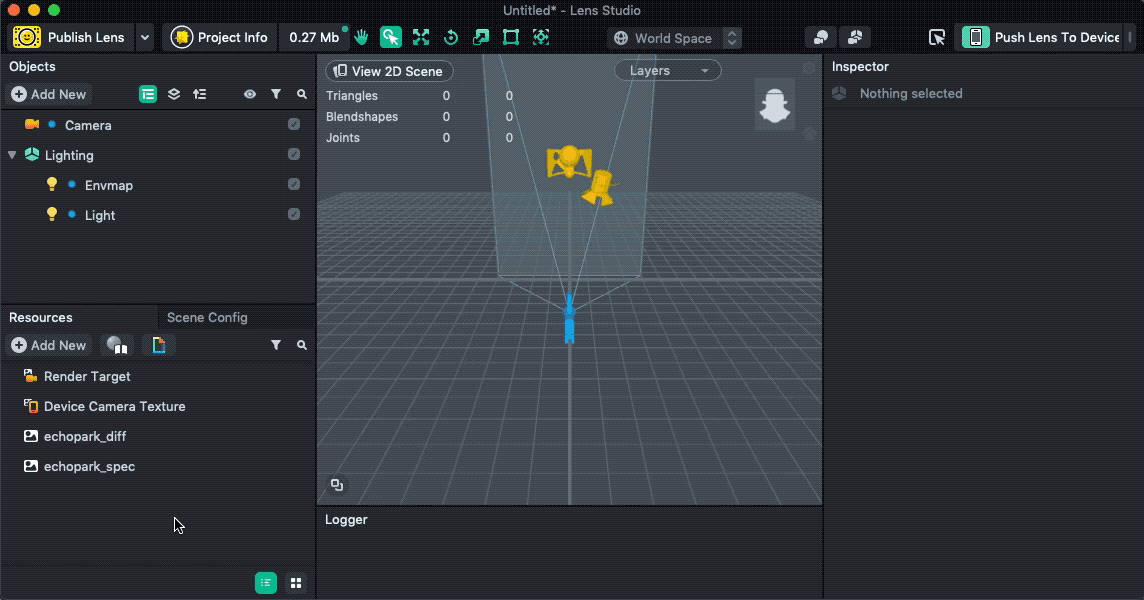Choose the Move tool with four arrows

(x=421, y=37)
